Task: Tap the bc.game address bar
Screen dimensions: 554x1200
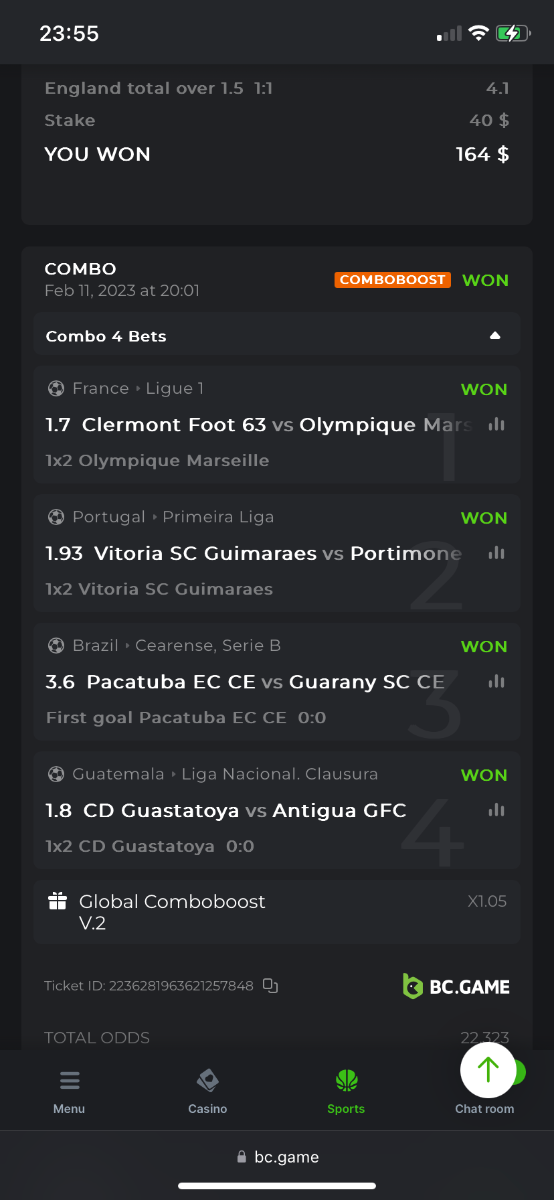Action: tap(277, 1157)
